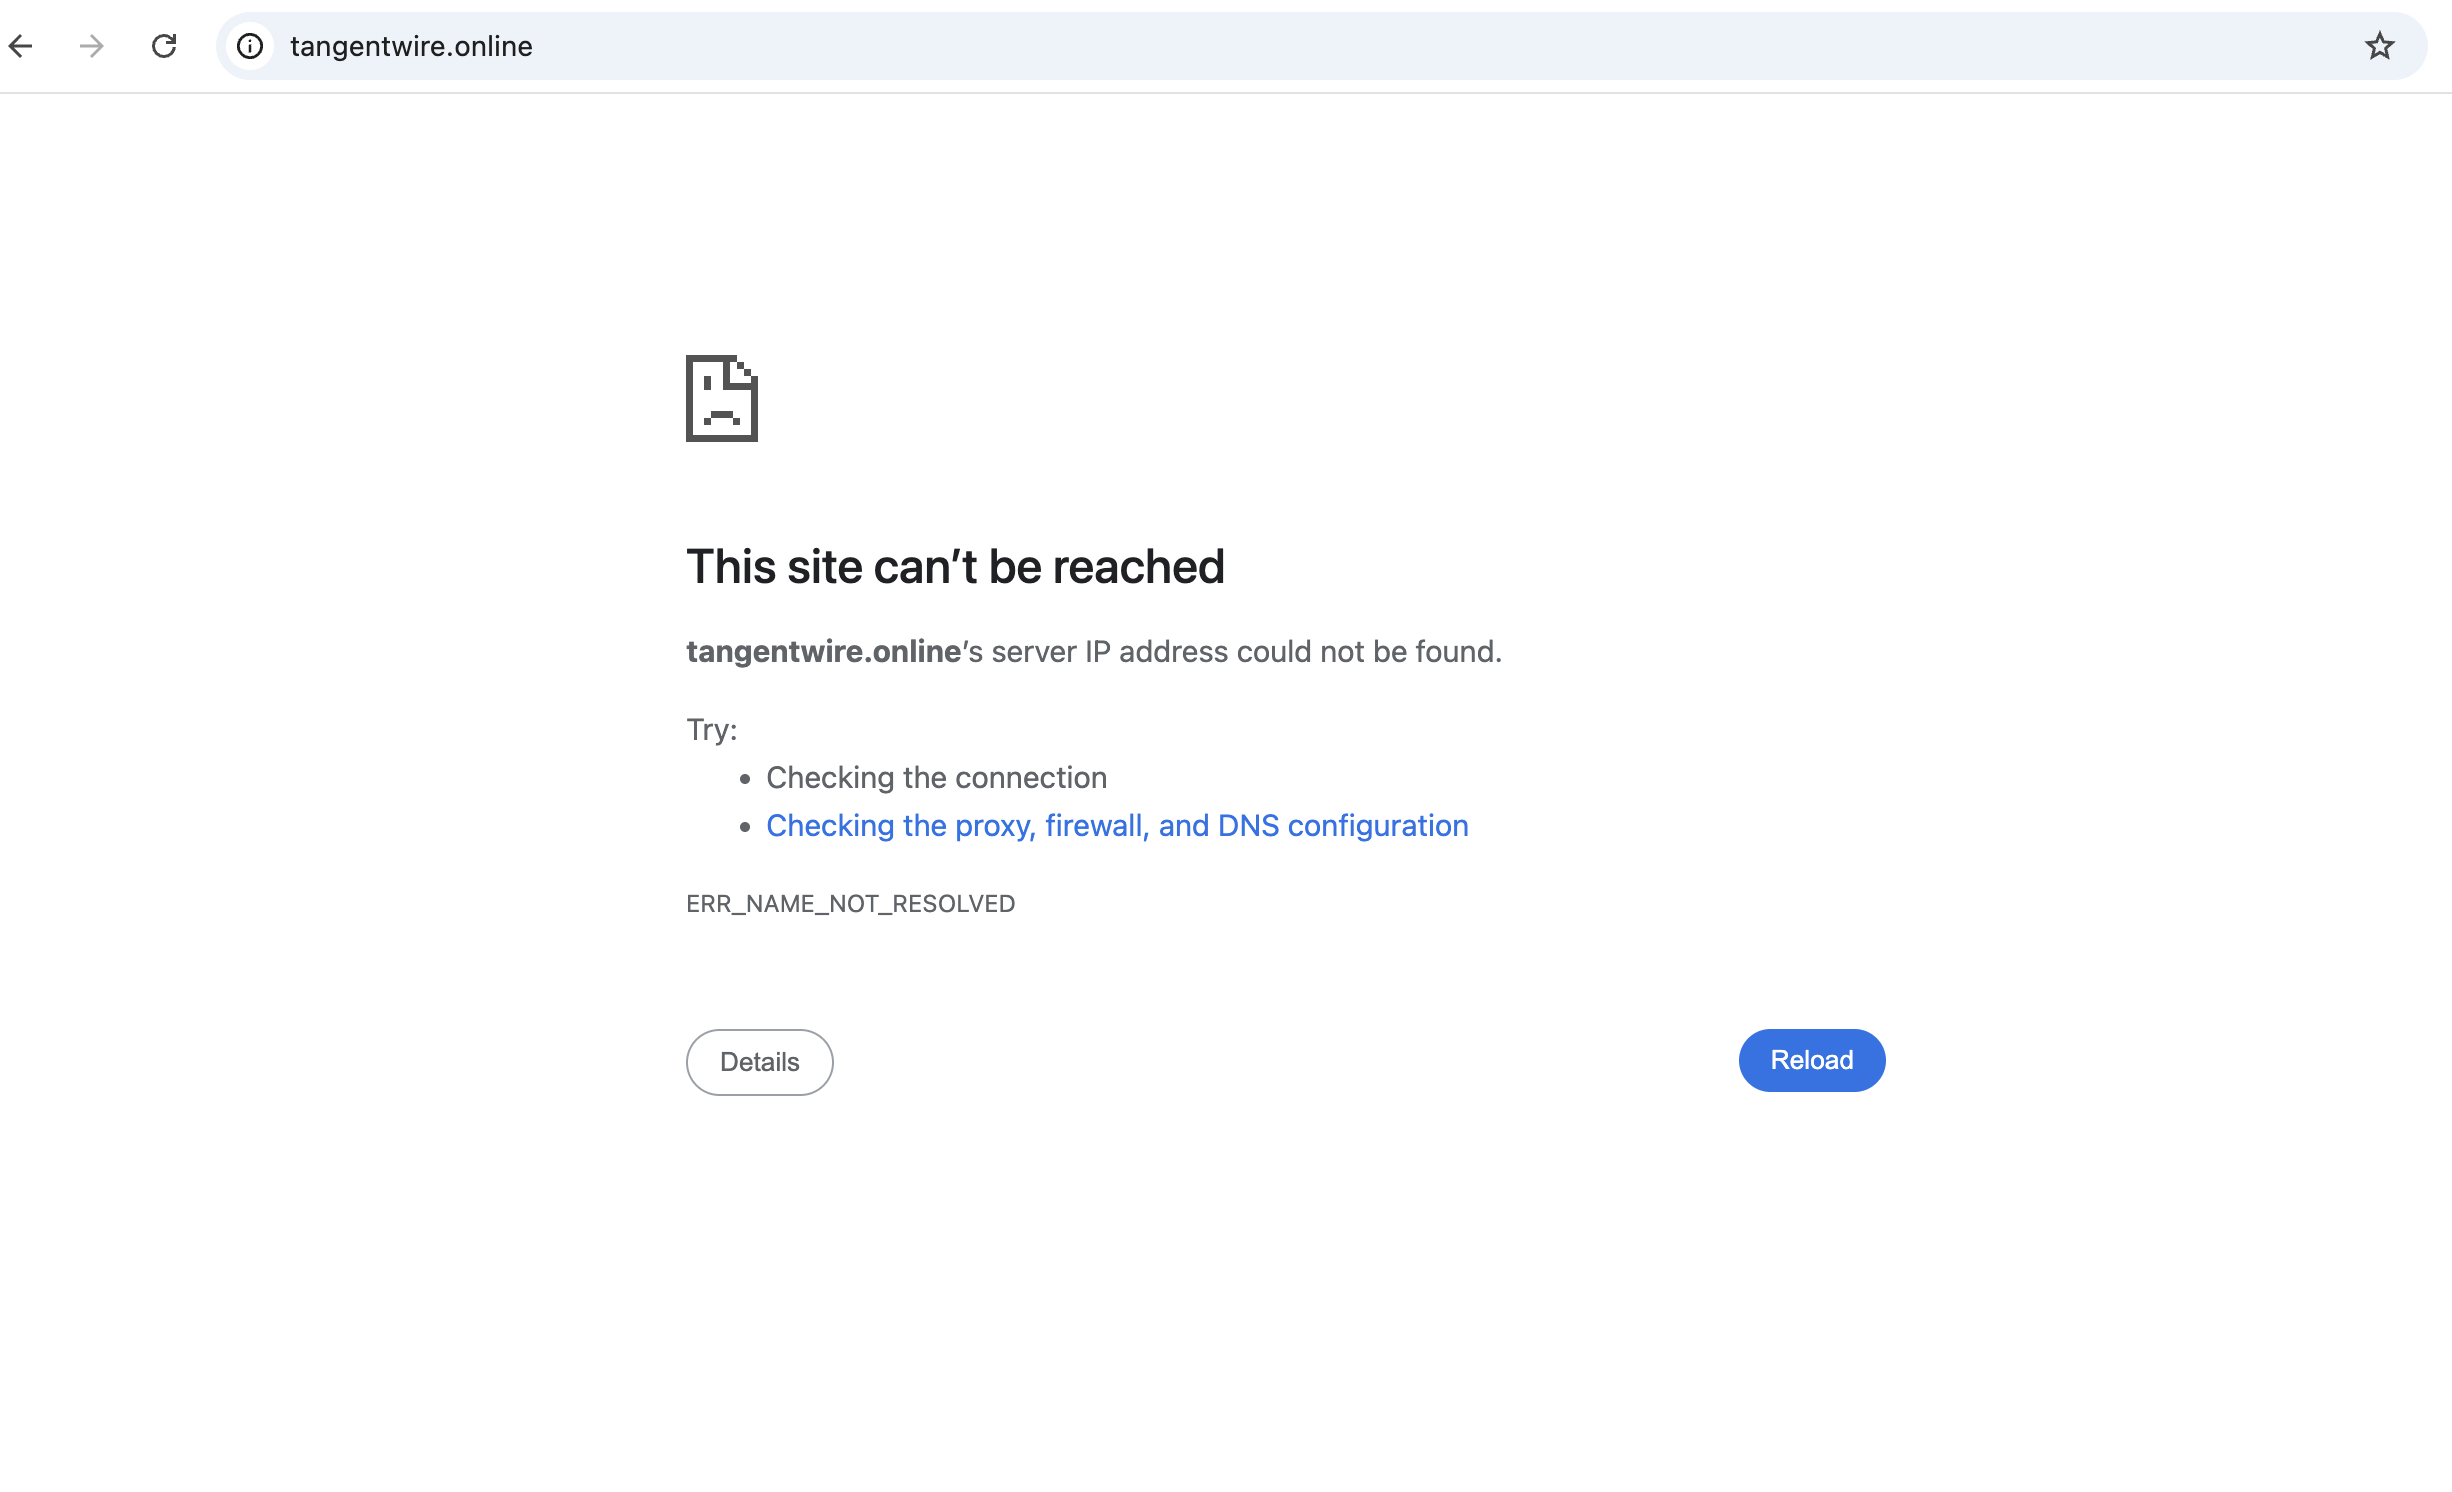This screenshot has width=2452, height=1492.
Task: Click the forward navigation arrow
Action: click(x=91, y=46)
